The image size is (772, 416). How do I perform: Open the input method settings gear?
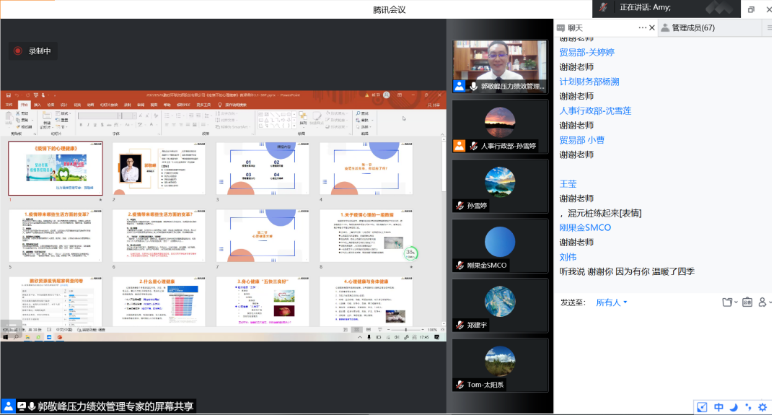(764, 407)
